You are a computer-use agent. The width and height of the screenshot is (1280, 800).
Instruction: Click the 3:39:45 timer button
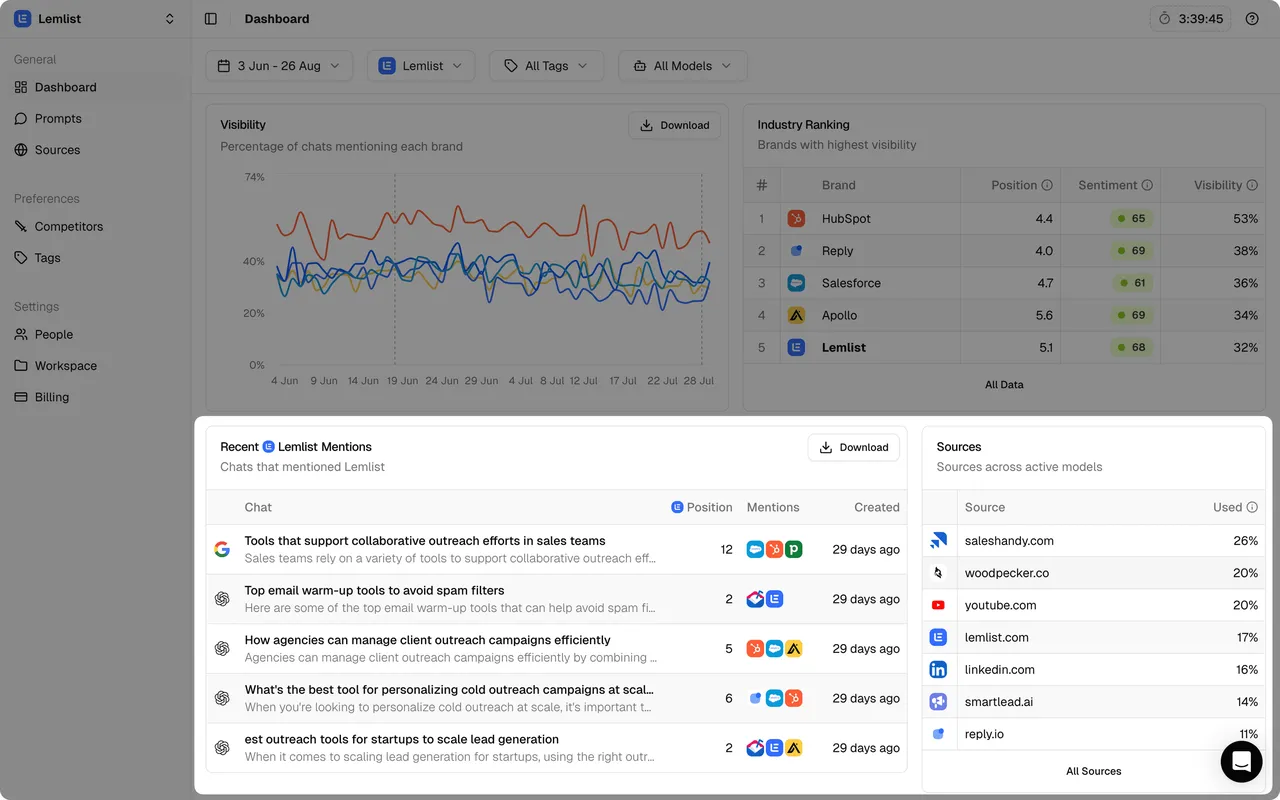click(1190, 19)
